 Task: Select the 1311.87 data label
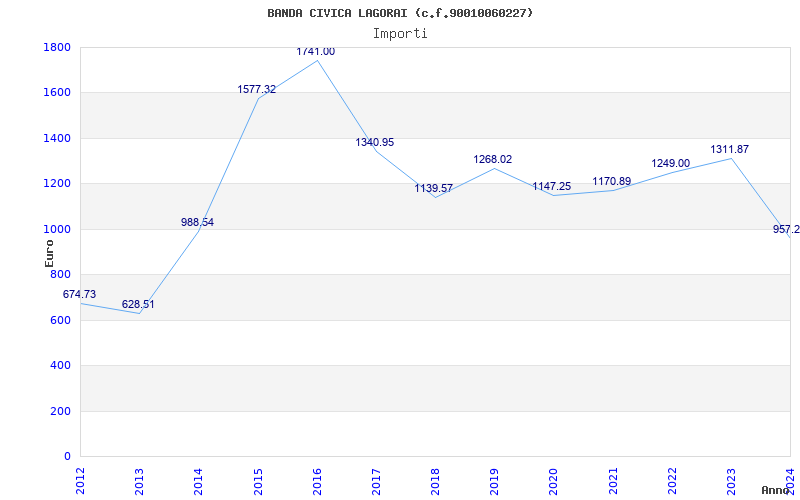pos(730,149)
